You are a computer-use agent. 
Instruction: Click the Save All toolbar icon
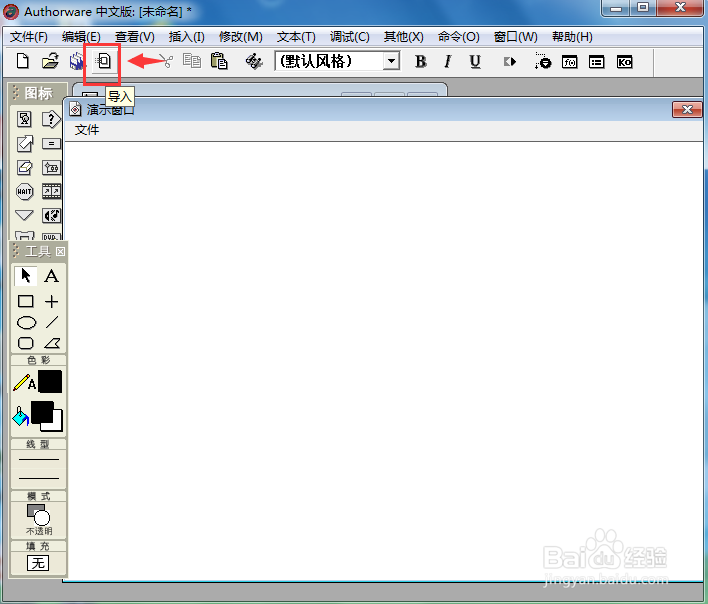77,61
